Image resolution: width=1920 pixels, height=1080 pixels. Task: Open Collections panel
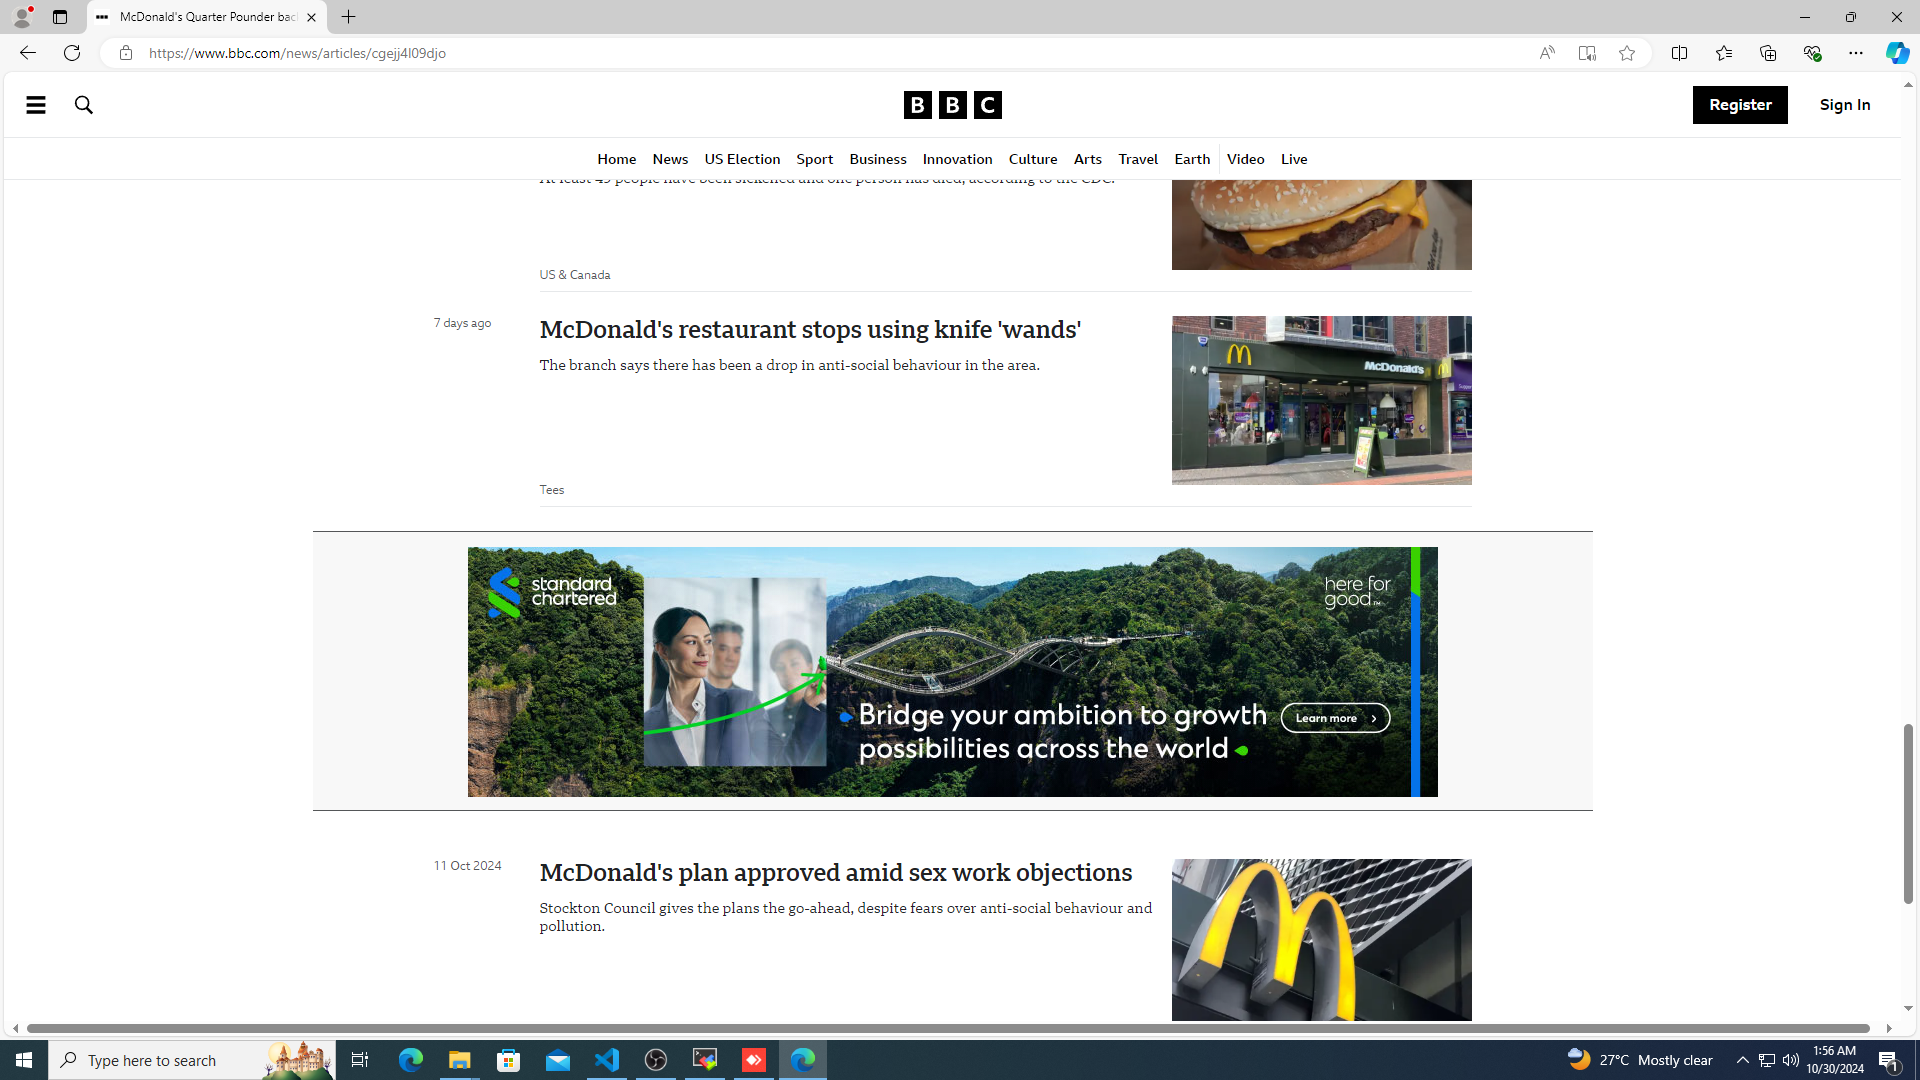tap(1767, 53)
